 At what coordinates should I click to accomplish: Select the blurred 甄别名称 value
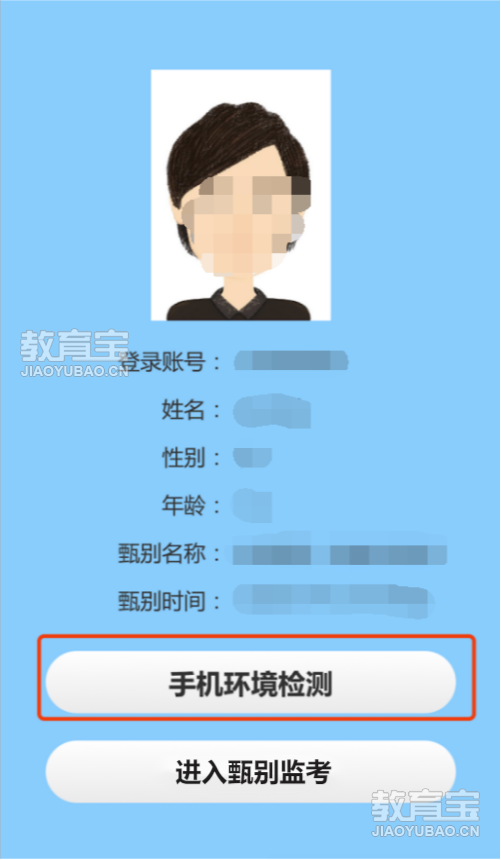pos(340,553)
